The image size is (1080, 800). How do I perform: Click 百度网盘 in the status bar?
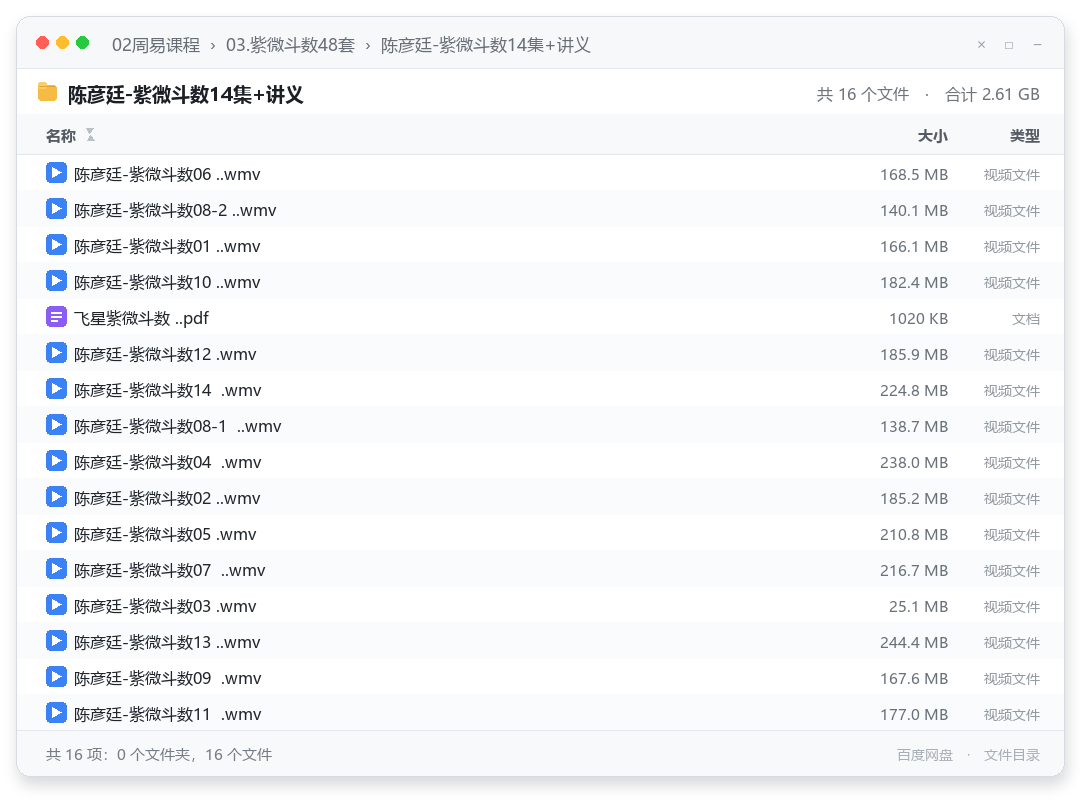(x=925, y=755)
